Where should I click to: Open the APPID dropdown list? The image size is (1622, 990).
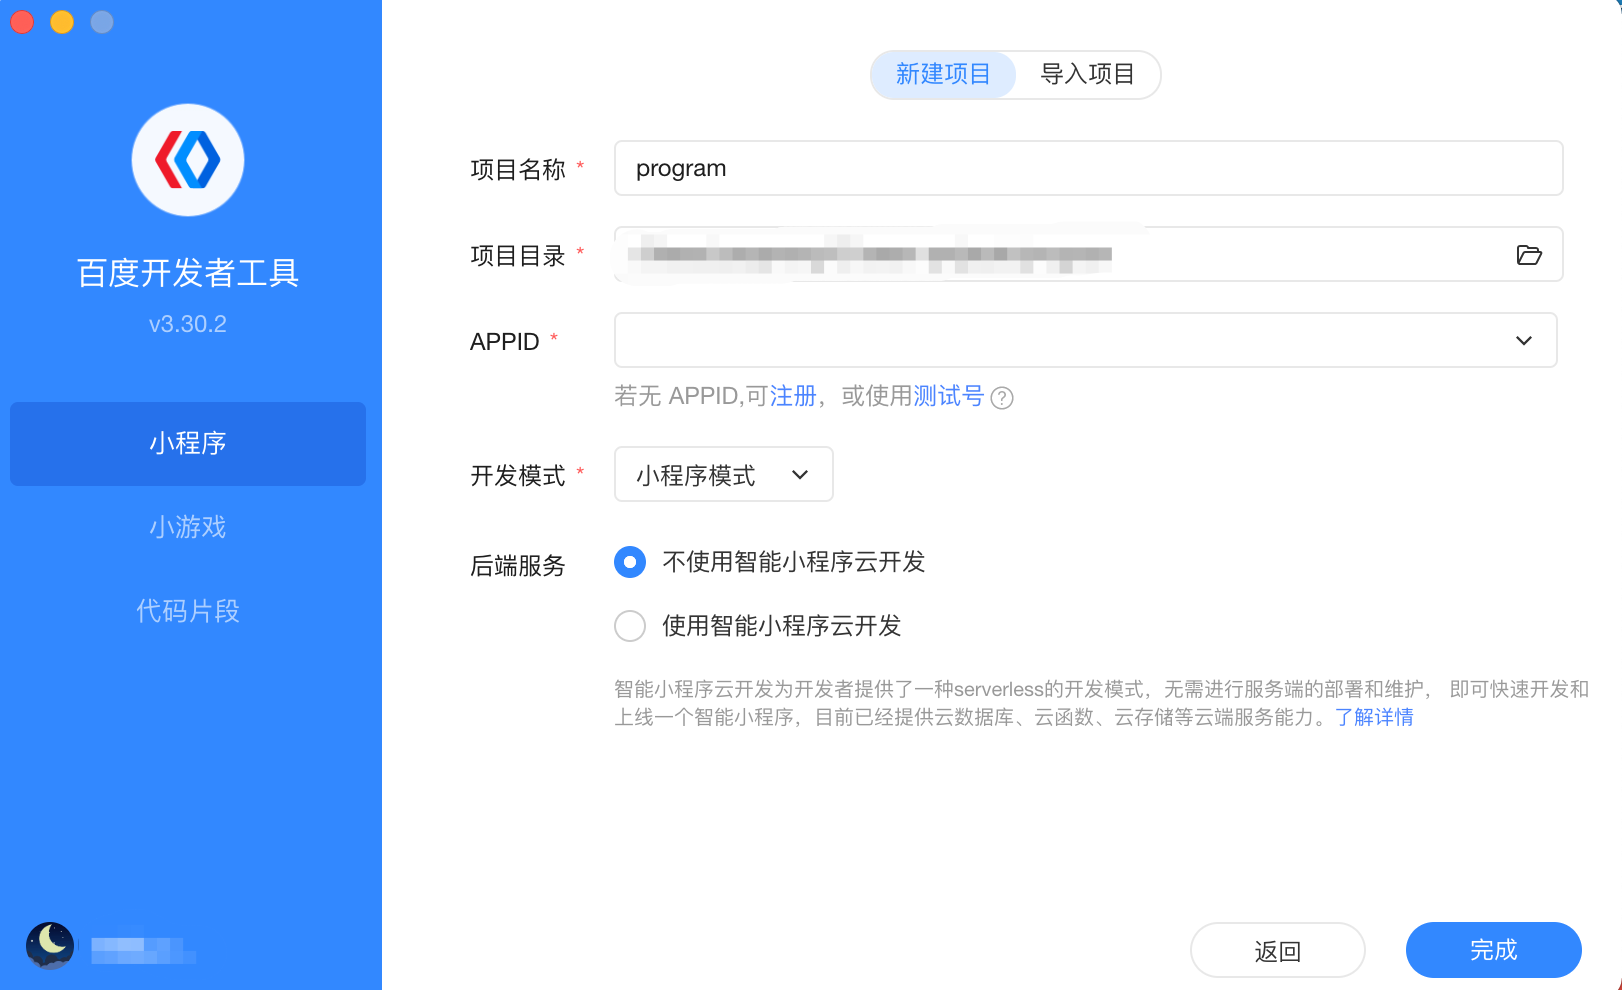point(1523,340)
